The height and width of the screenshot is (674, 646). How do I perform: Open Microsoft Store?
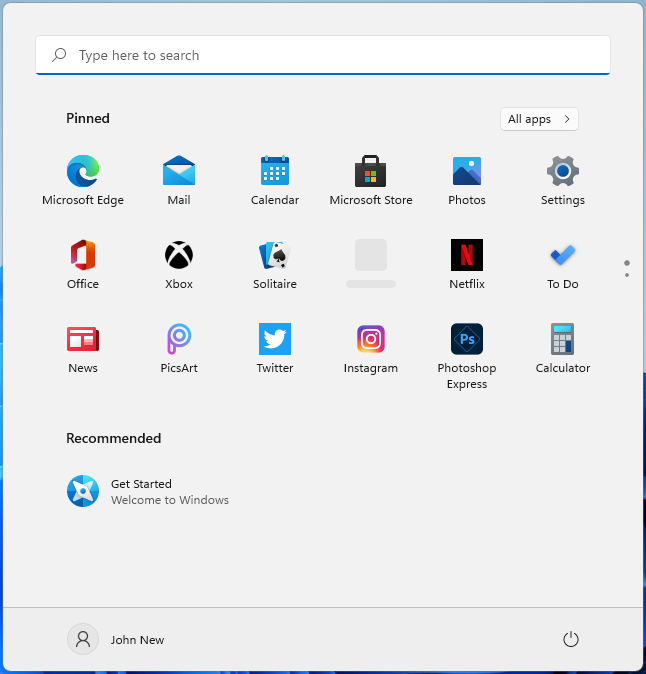(x=370, y=181)
